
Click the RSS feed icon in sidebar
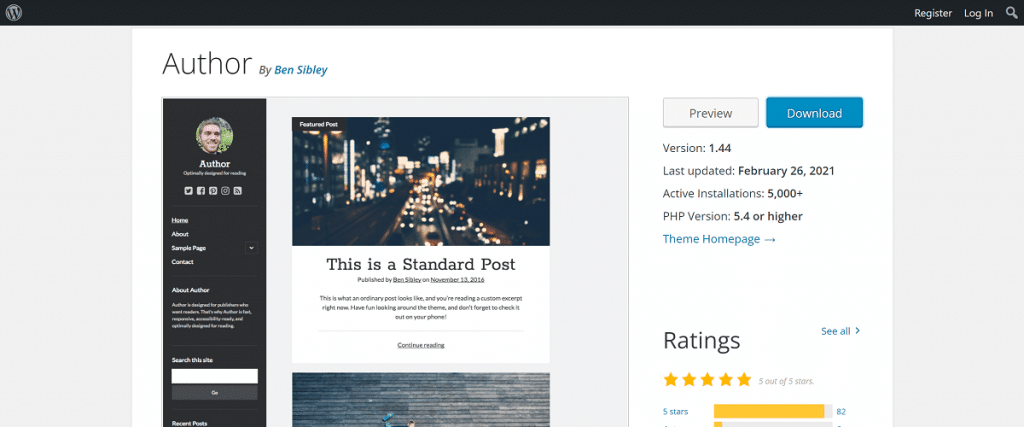tap(238, 190)
